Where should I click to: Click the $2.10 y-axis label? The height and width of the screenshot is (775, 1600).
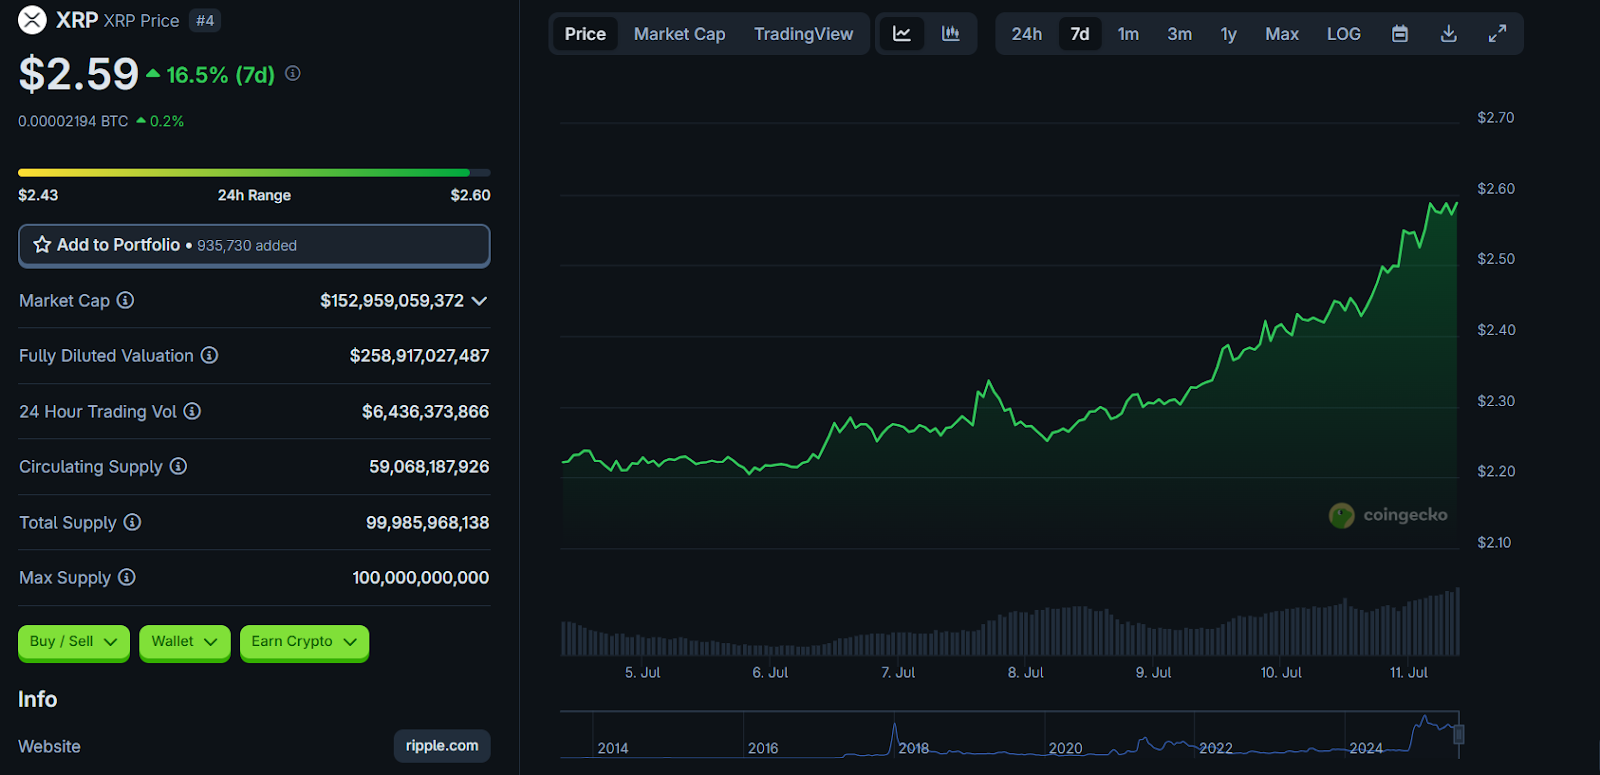(1494, 543)
